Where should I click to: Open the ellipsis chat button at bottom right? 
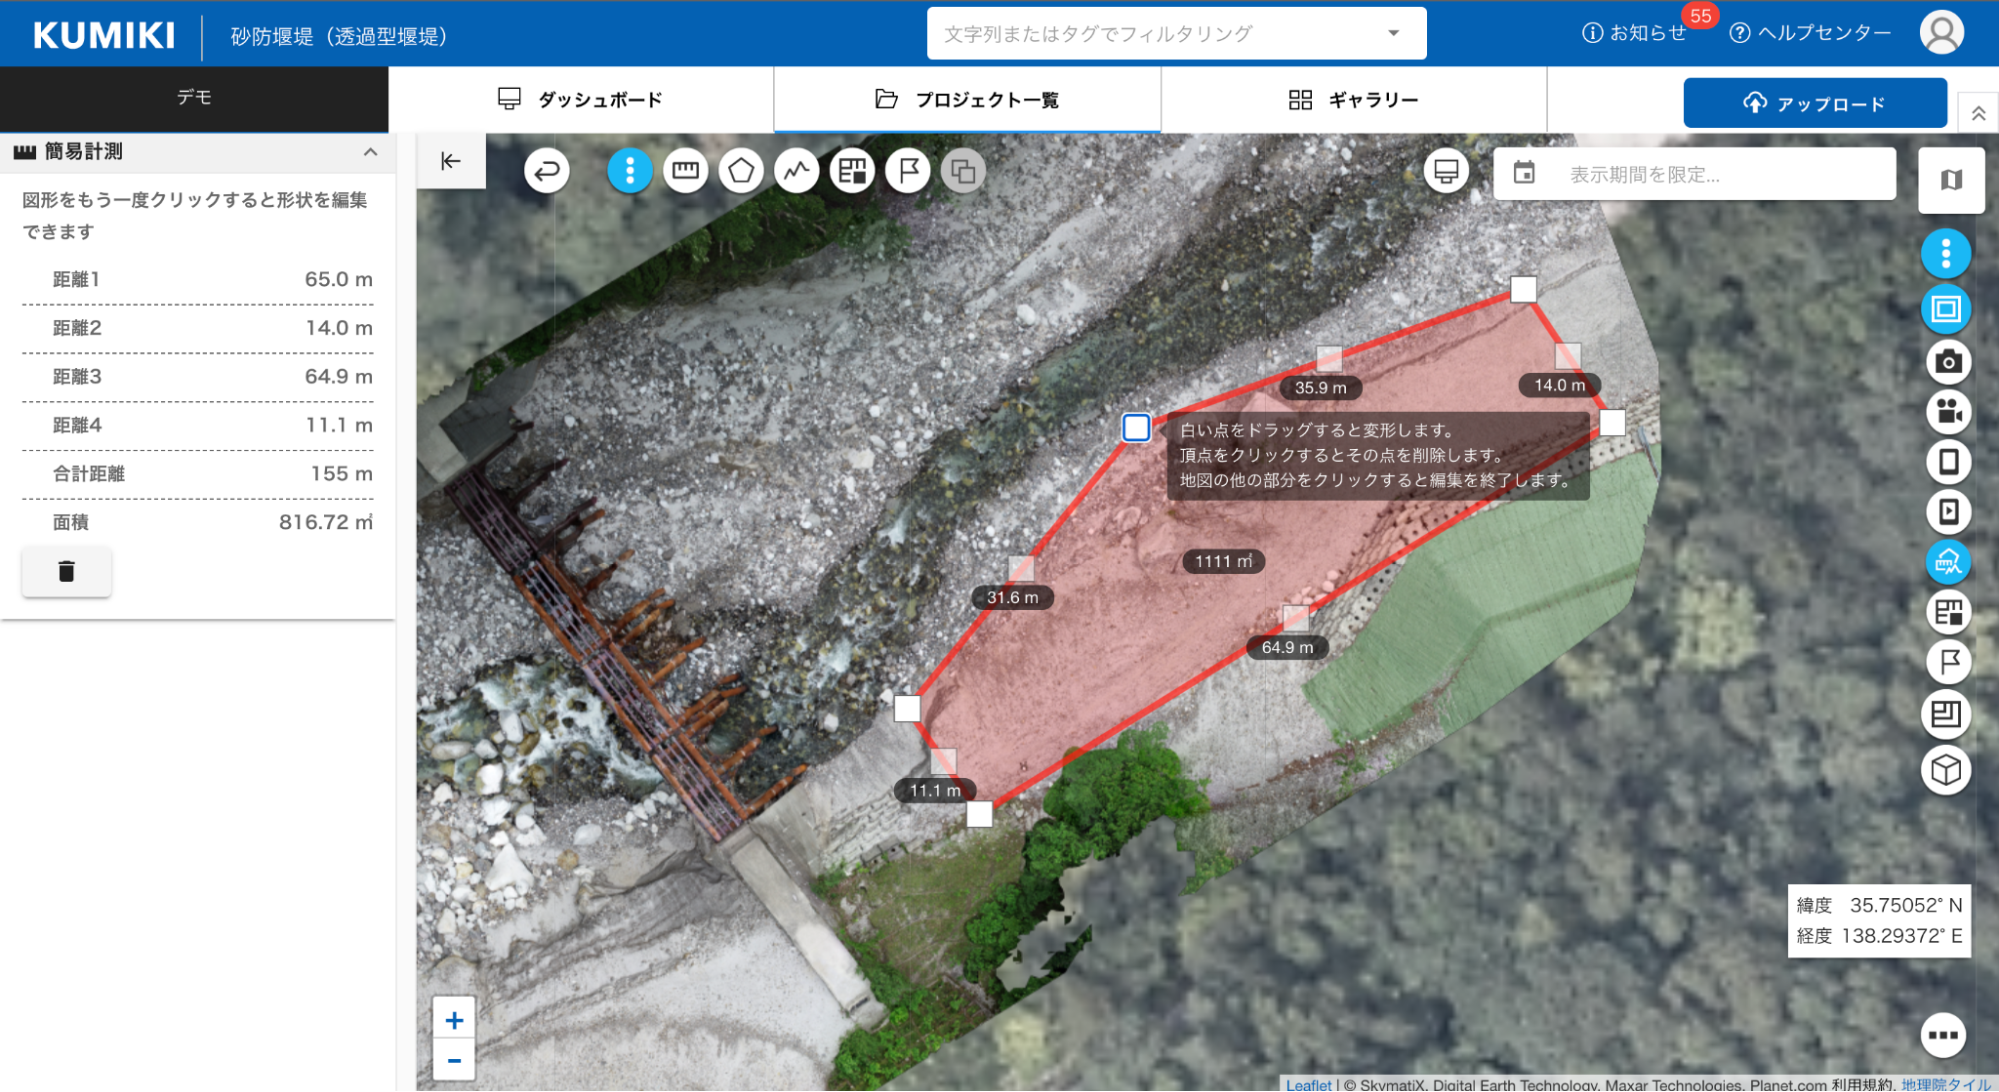click(1943, 1035)
